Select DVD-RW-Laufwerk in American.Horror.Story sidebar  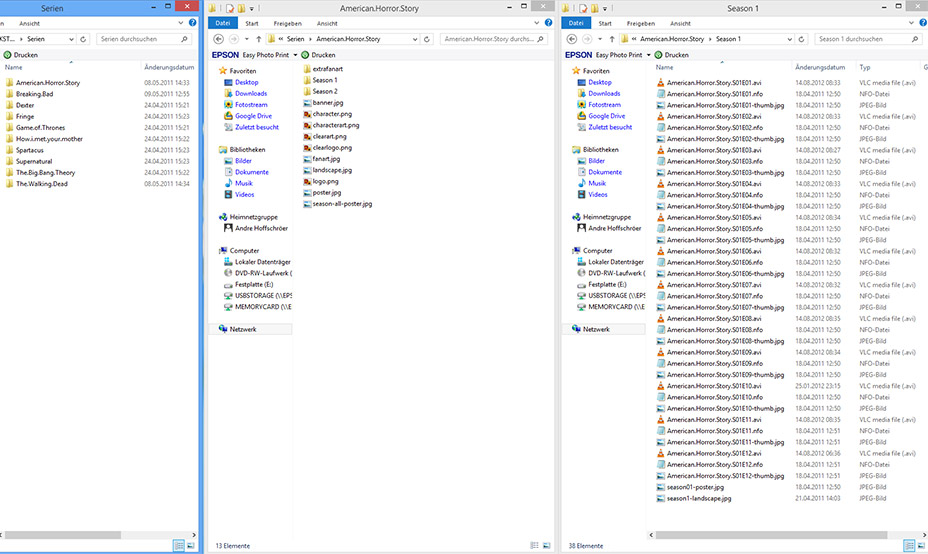click(258, 273)
